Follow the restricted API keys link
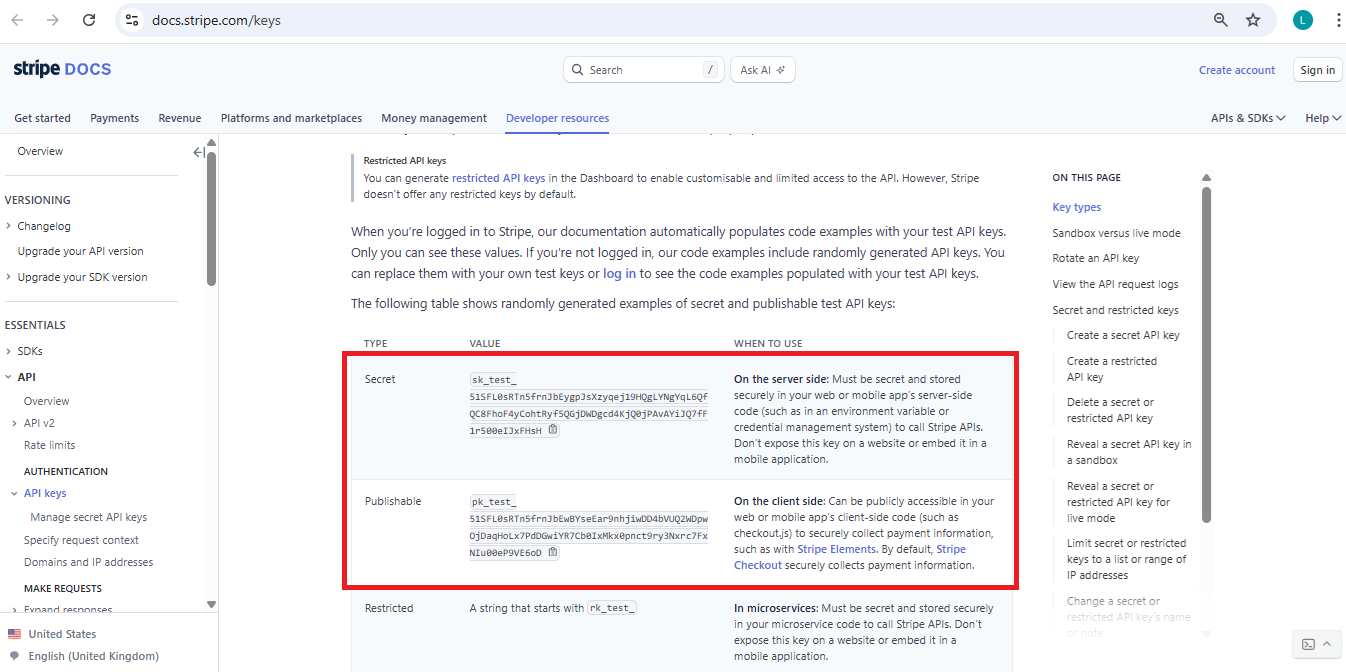This screenshot has width=1346, height=672. [498, 178]
